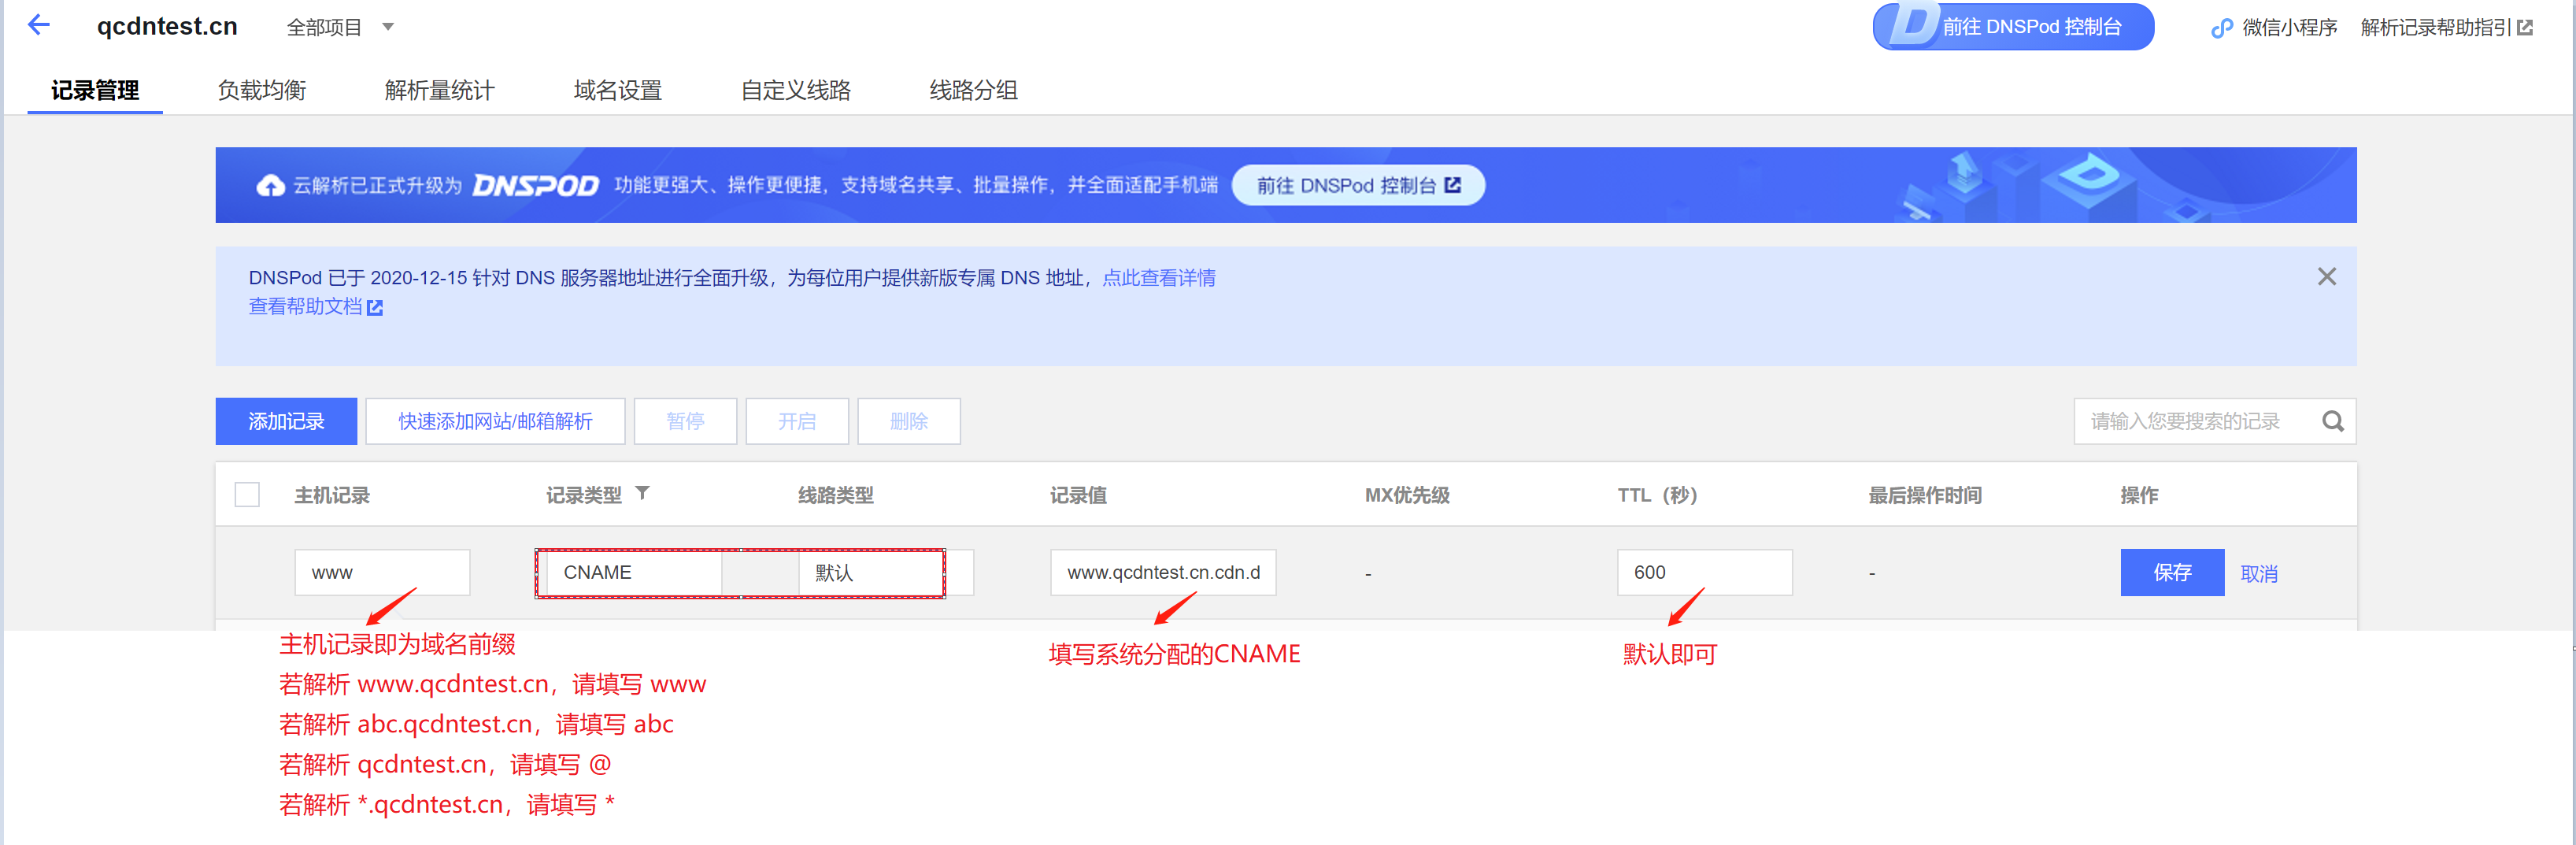Click the qcdntest.cn domain title
Viewport: 2576px width, 845px height.
pyautogui.click(x=167, y=26)
